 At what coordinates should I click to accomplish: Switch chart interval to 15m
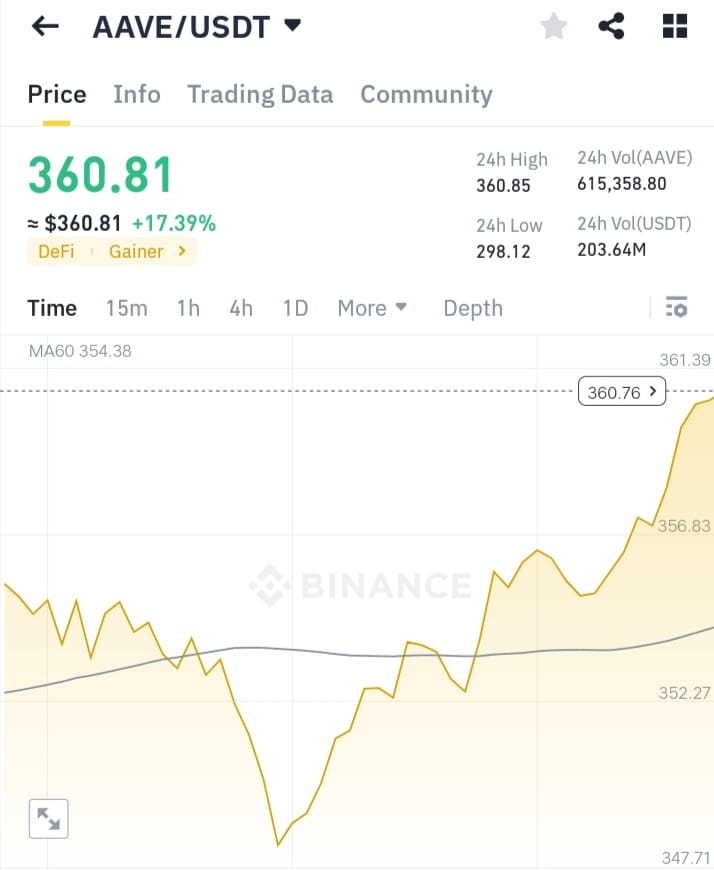point(126,308)
